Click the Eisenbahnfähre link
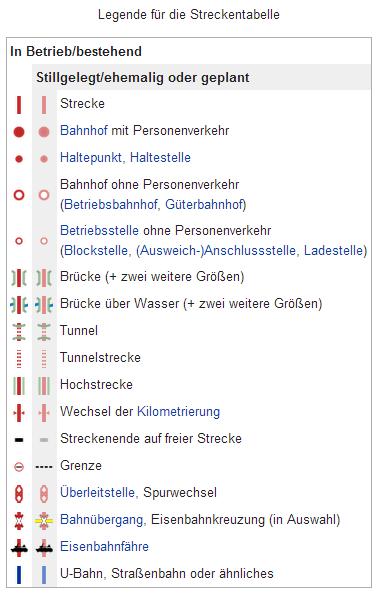379x595 pixels. pos(104,546)
